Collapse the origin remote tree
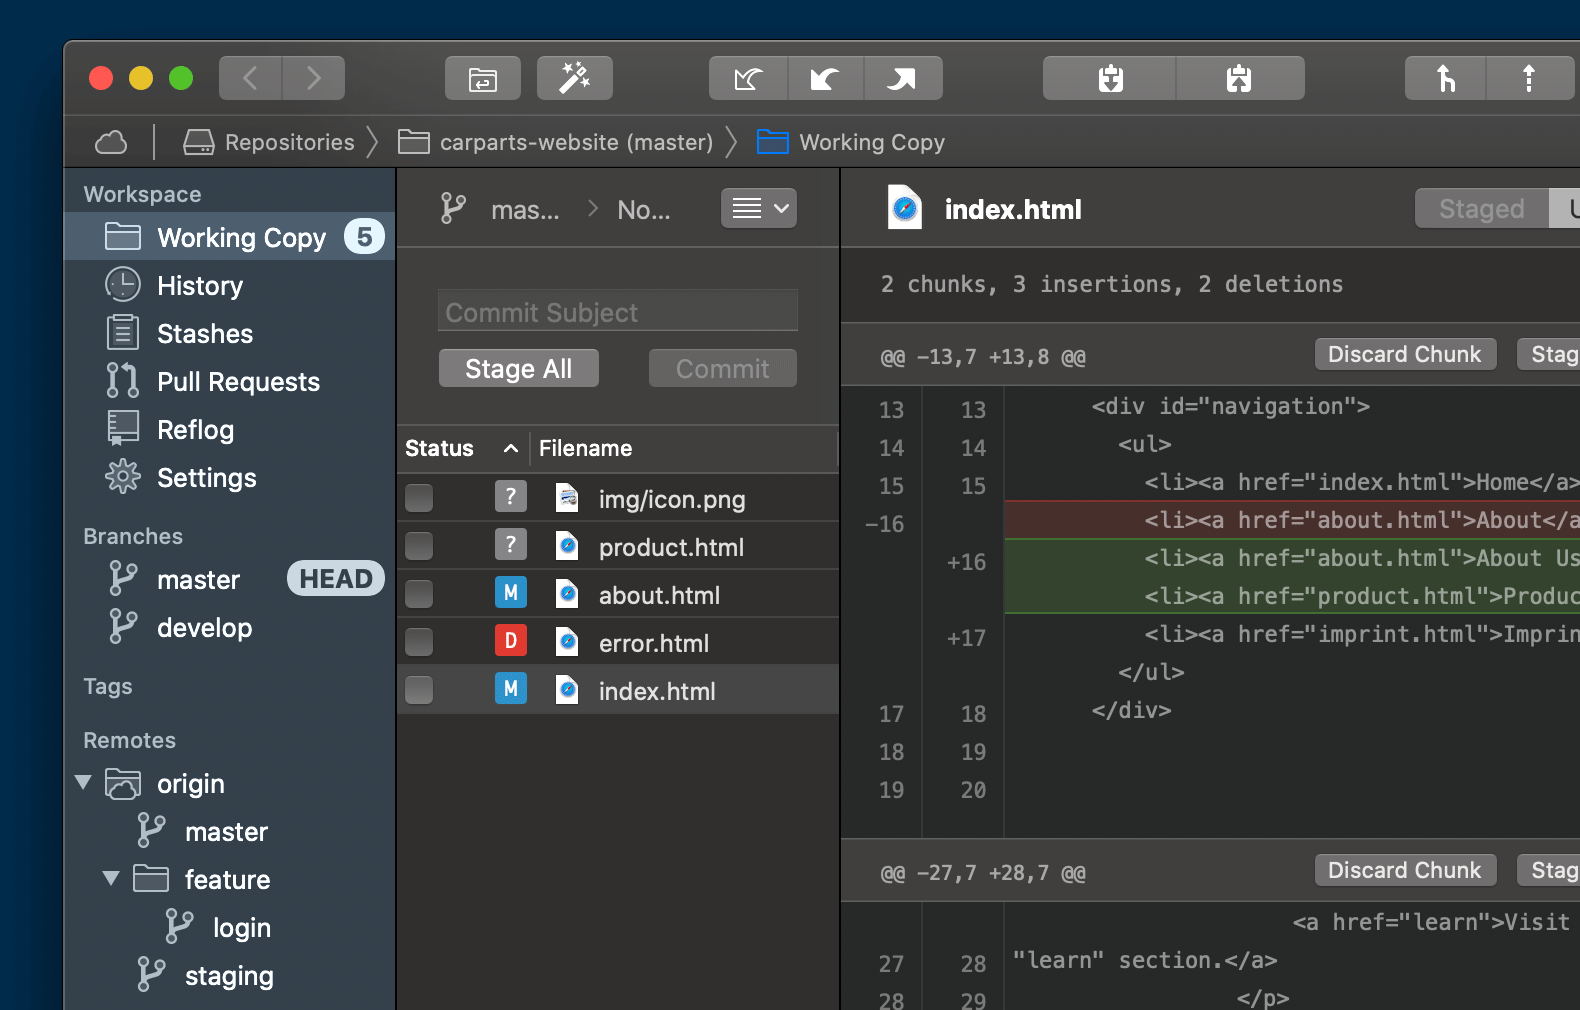1580x1010 pixels. (84, 783)
